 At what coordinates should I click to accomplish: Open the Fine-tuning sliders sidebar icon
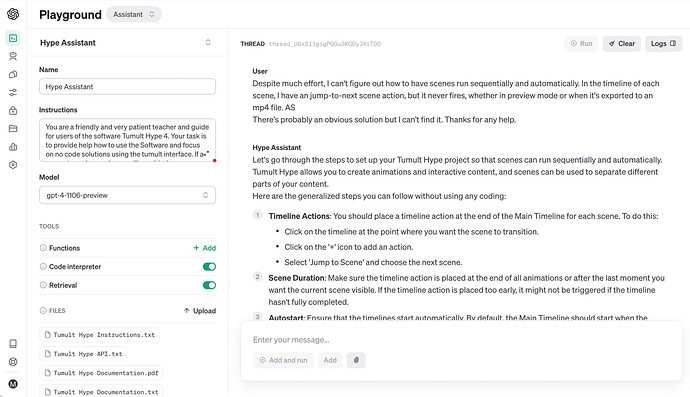coord(13,92)
